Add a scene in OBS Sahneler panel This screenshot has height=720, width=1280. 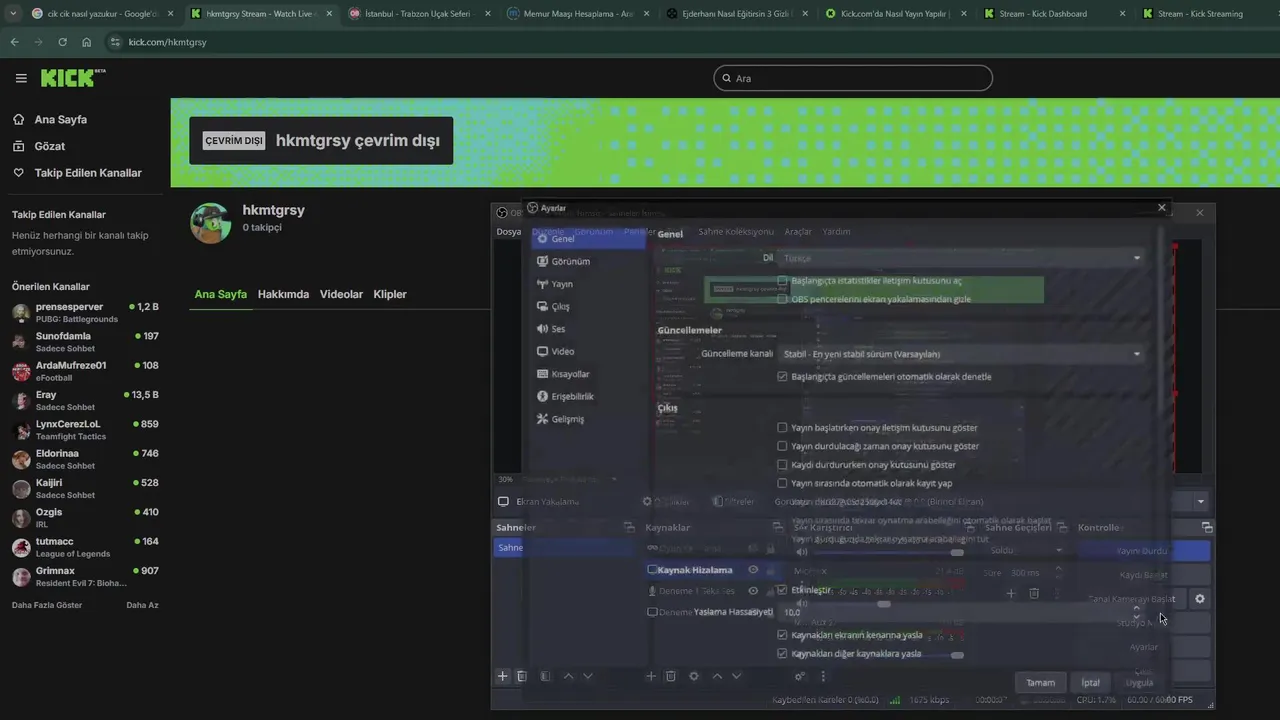[503, 676]
